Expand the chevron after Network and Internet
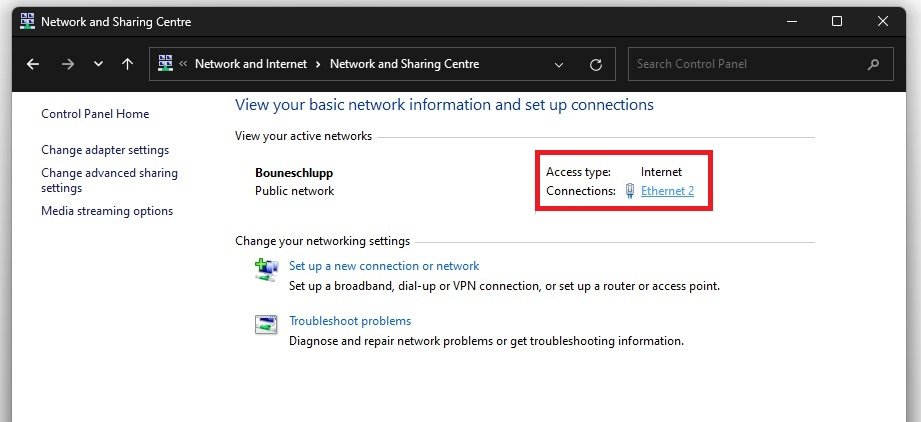The height and width of the screenshot is (422, 921). tap(318, 64)
